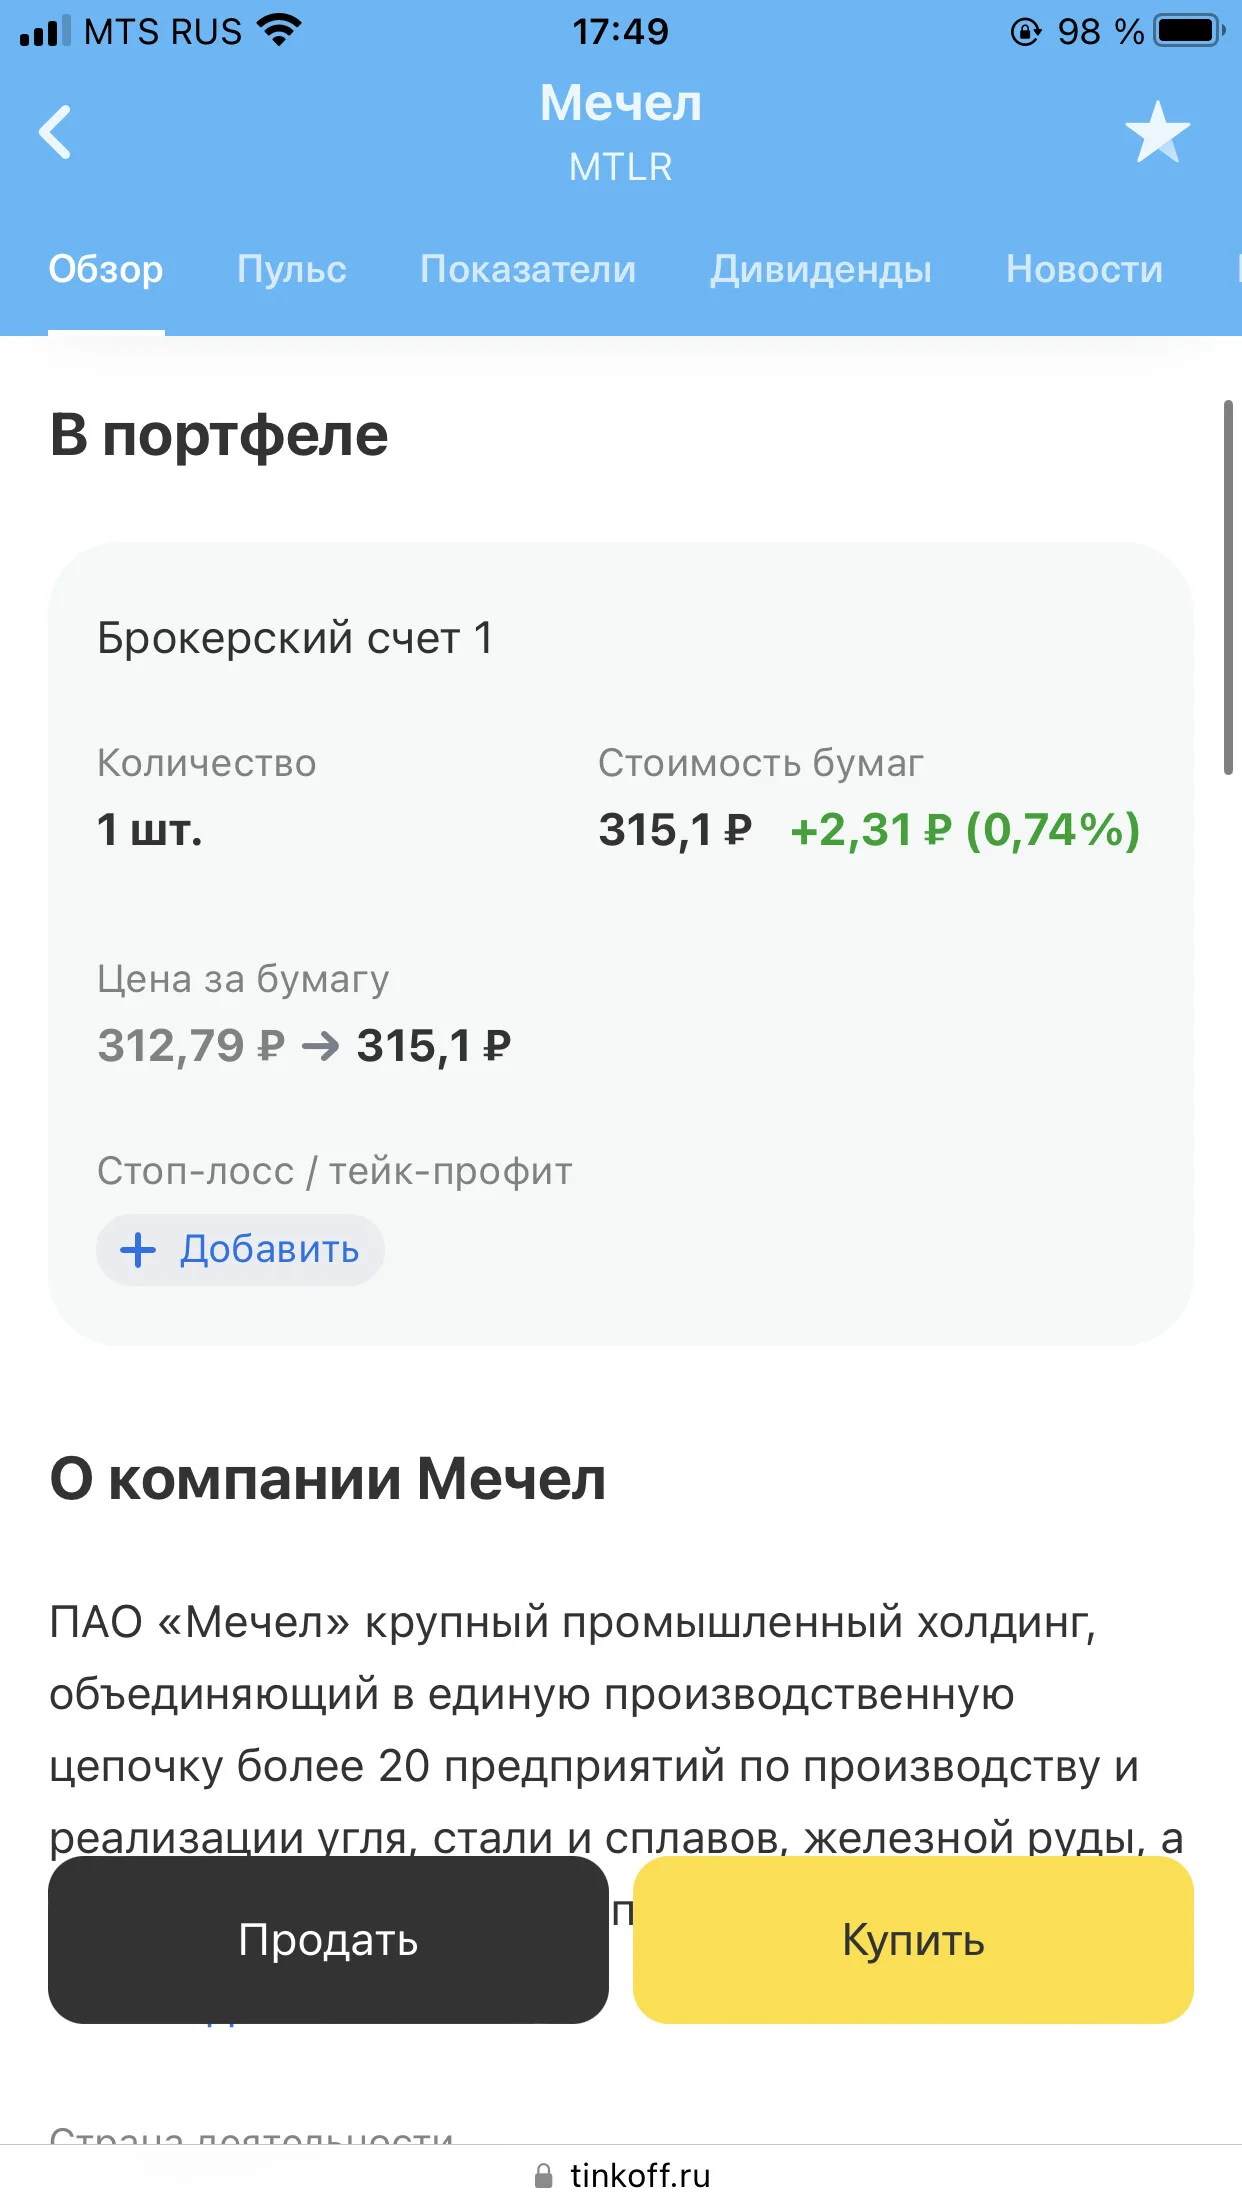Tap the tinkoff.ru address bar
Viewport: 1242px width, 2208px height.
click(621, 2176)
